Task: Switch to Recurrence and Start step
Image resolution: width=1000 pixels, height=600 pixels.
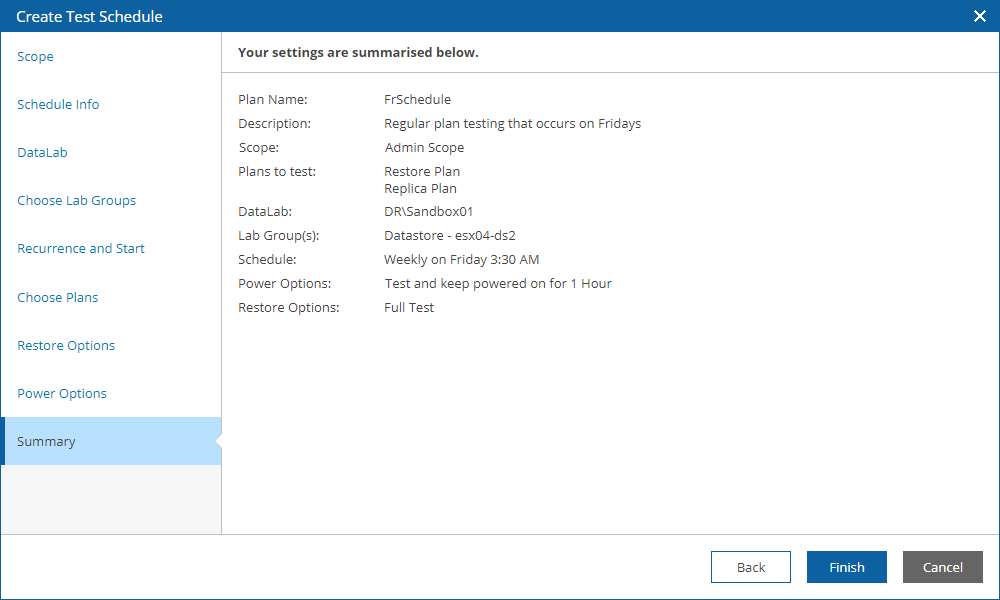Action: [x=81, y=248]
